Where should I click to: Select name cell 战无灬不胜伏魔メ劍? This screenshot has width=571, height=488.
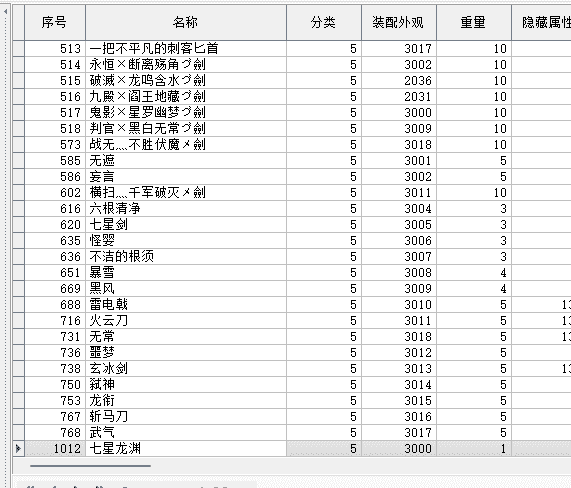click(186, 145)
